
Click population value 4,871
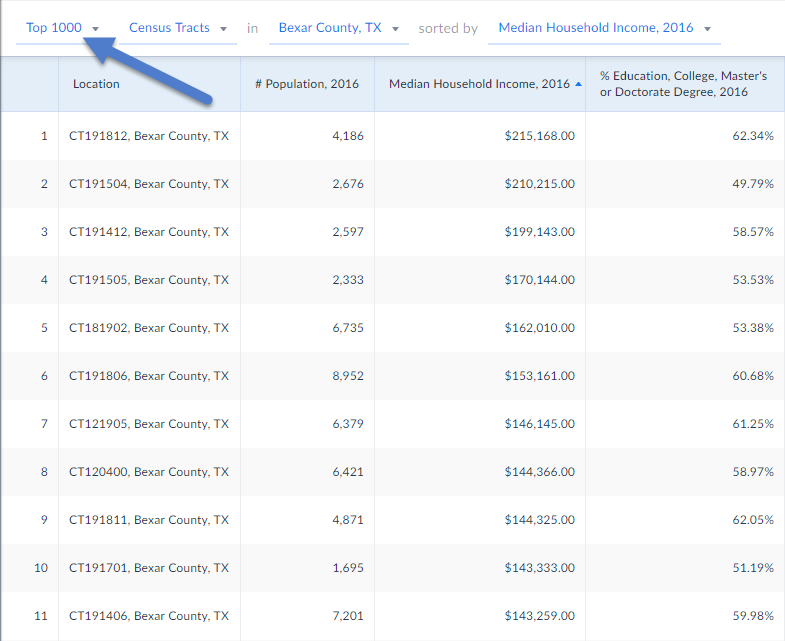coord(348,520)
